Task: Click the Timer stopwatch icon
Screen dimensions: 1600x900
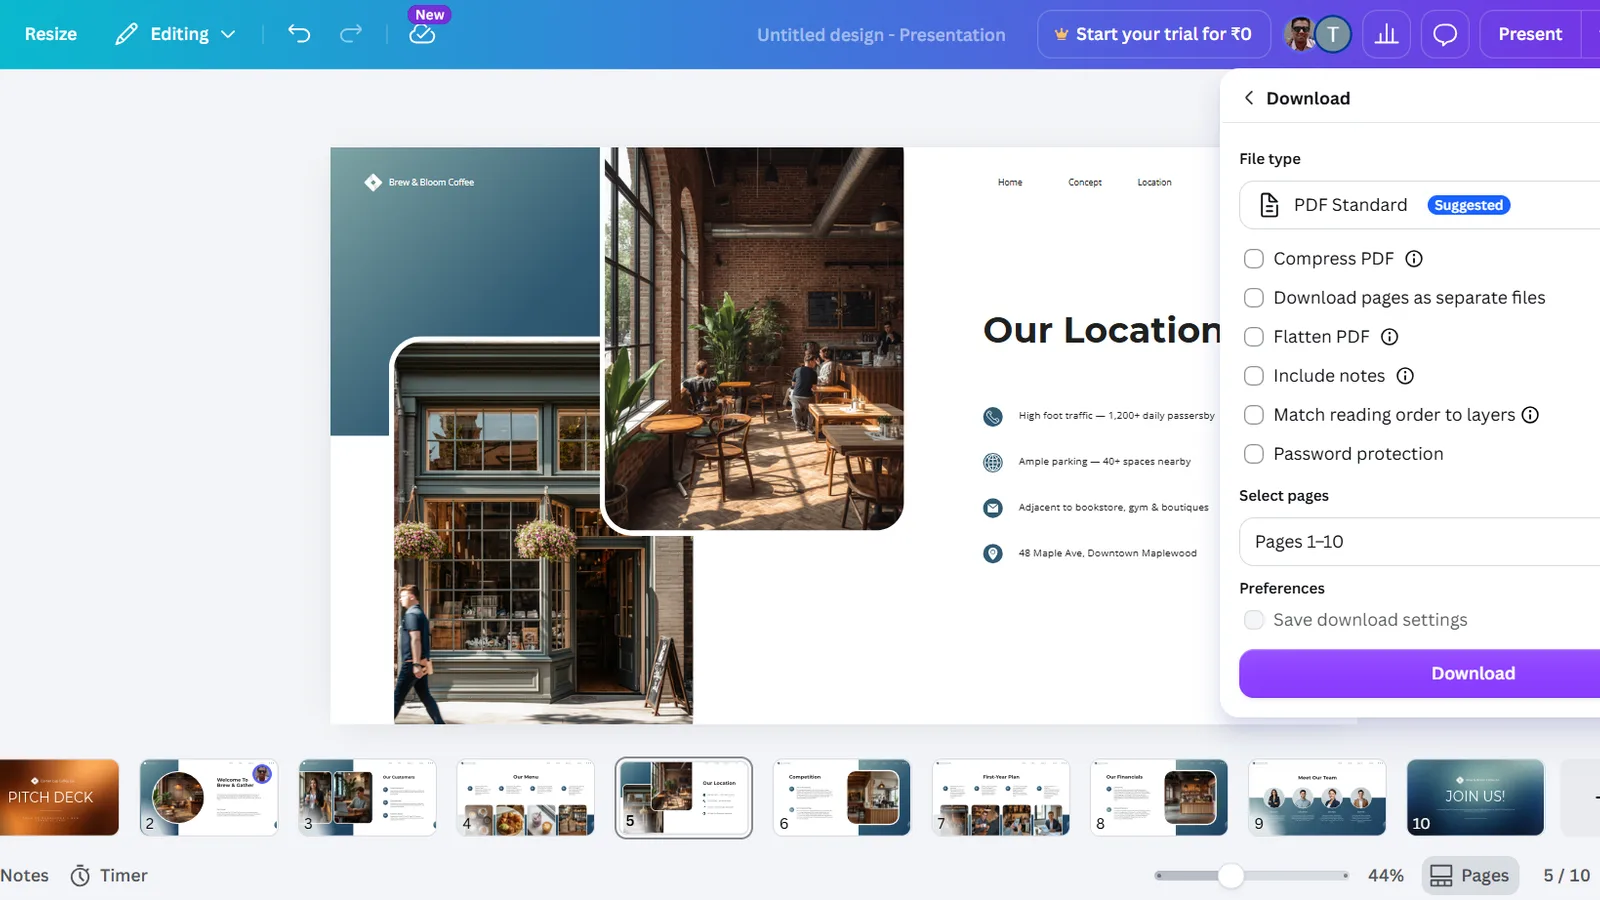Action: click(x=80, y=876)
